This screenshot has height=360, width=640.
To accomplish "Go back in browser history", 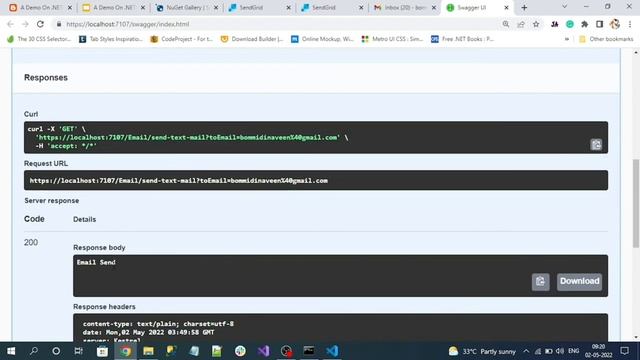I will click(10, 24).
